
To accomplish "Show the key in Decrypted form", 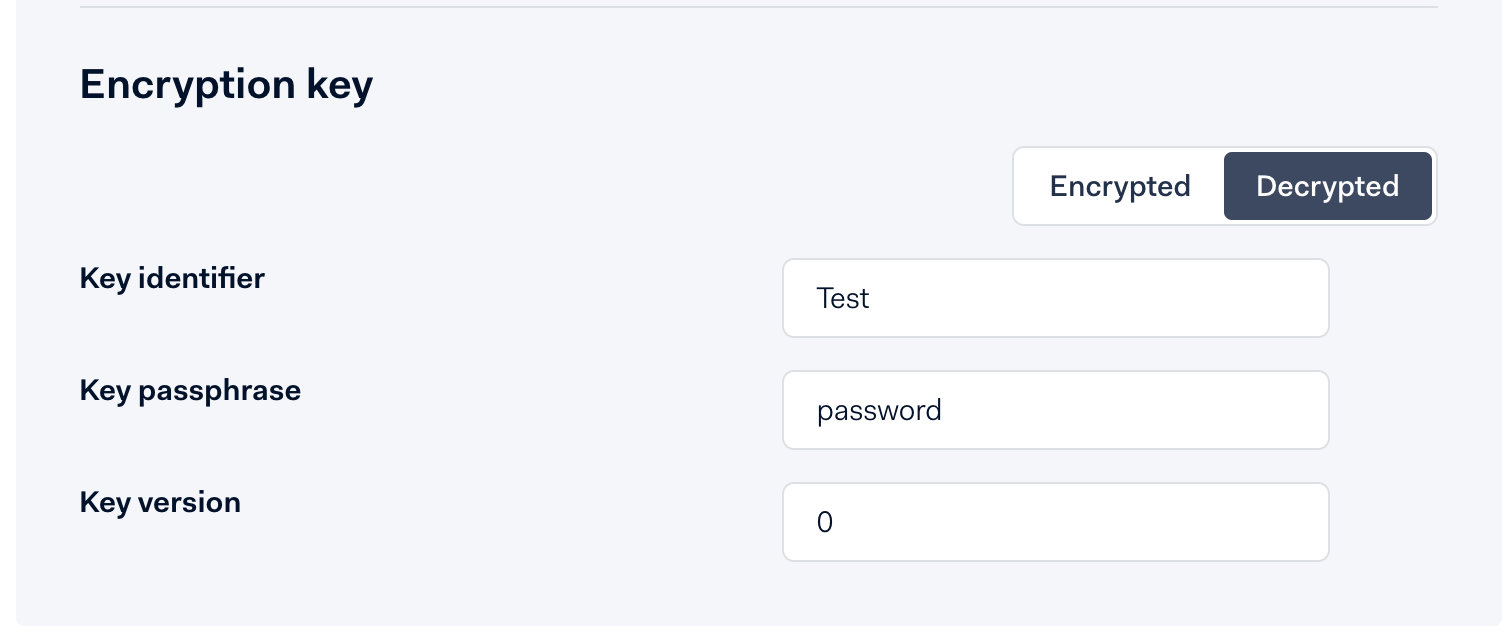I will click(1327, 187).
